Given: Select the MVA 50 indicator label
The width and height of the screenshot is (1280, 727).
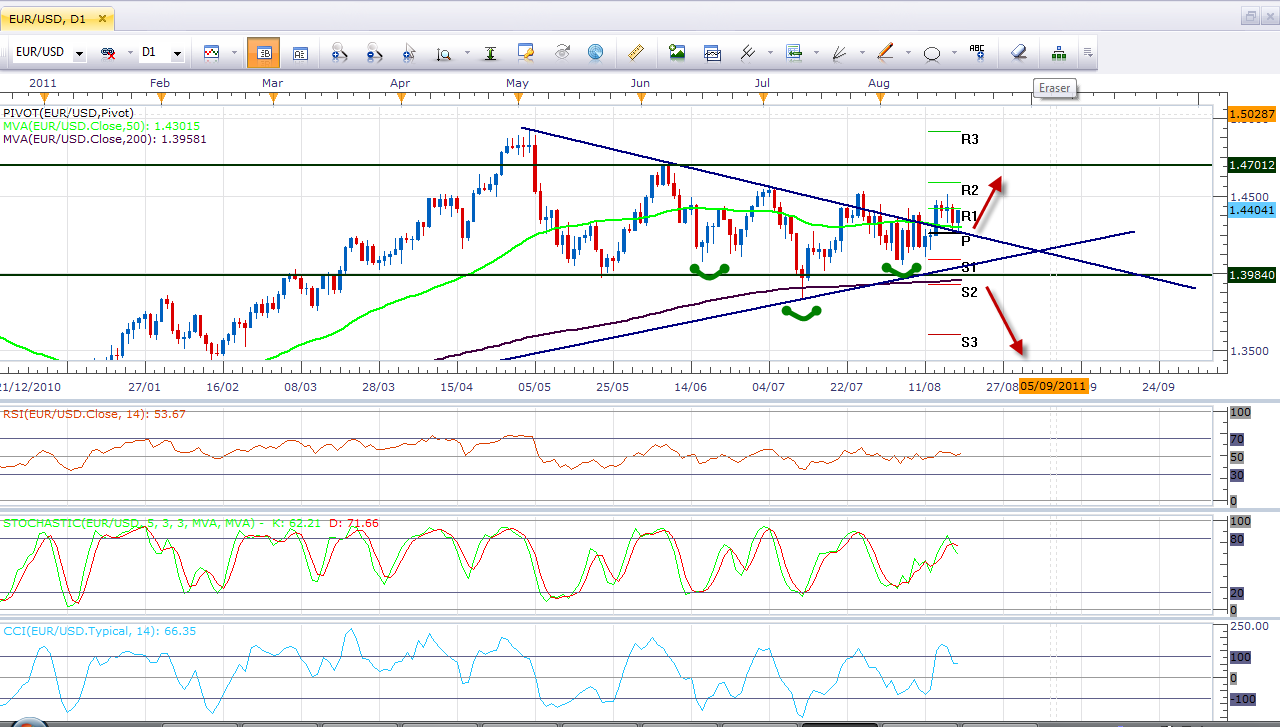Looking at the screenshot, I should click(102, 126).
